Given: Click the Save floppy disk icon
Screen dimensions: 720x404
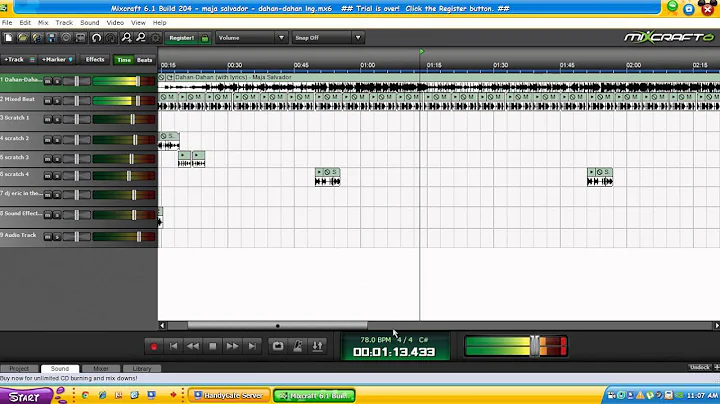Looking at the screenshot, I should [x=51, y=38].
